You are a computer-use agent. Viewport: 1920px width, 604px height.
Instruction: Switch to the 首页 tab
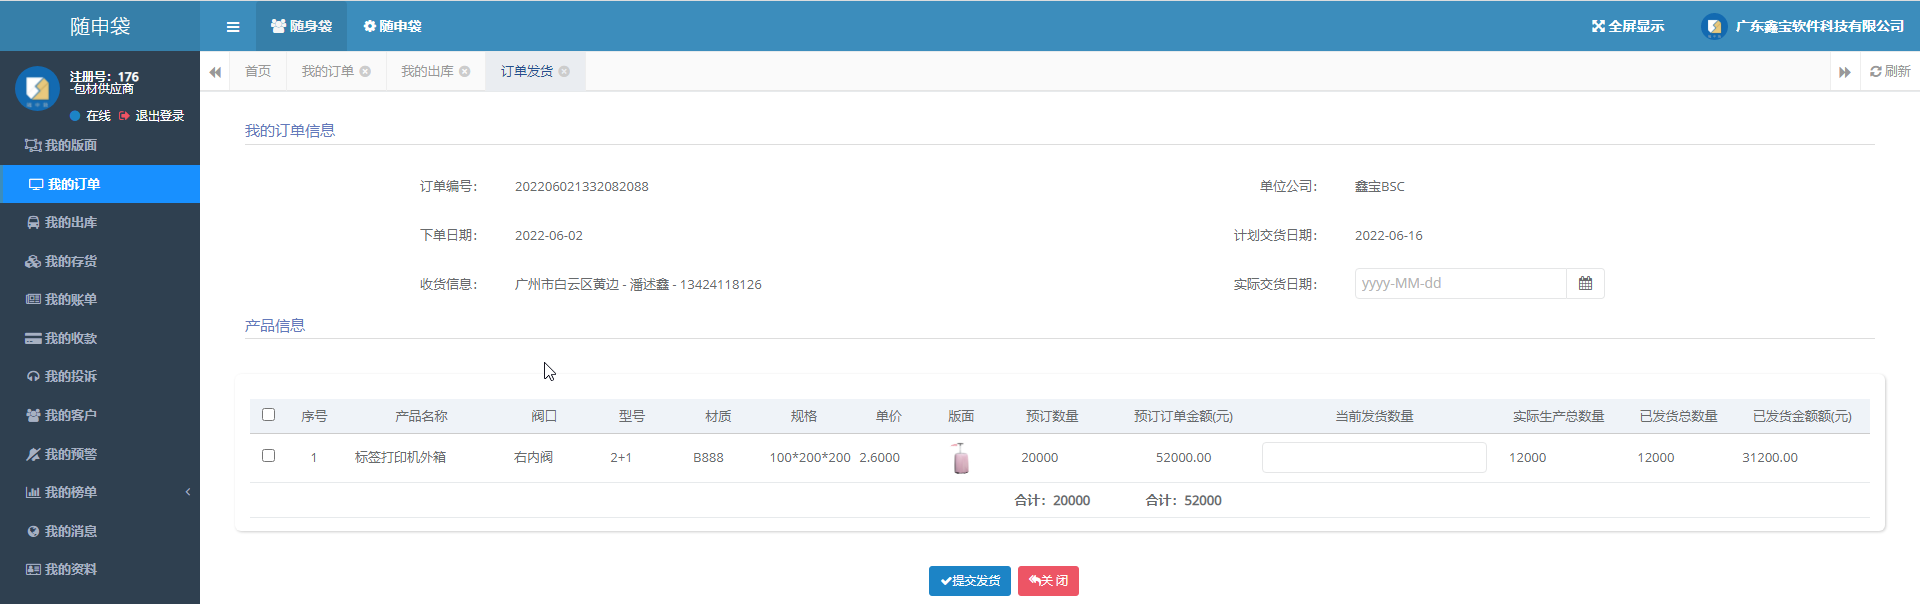258,71
